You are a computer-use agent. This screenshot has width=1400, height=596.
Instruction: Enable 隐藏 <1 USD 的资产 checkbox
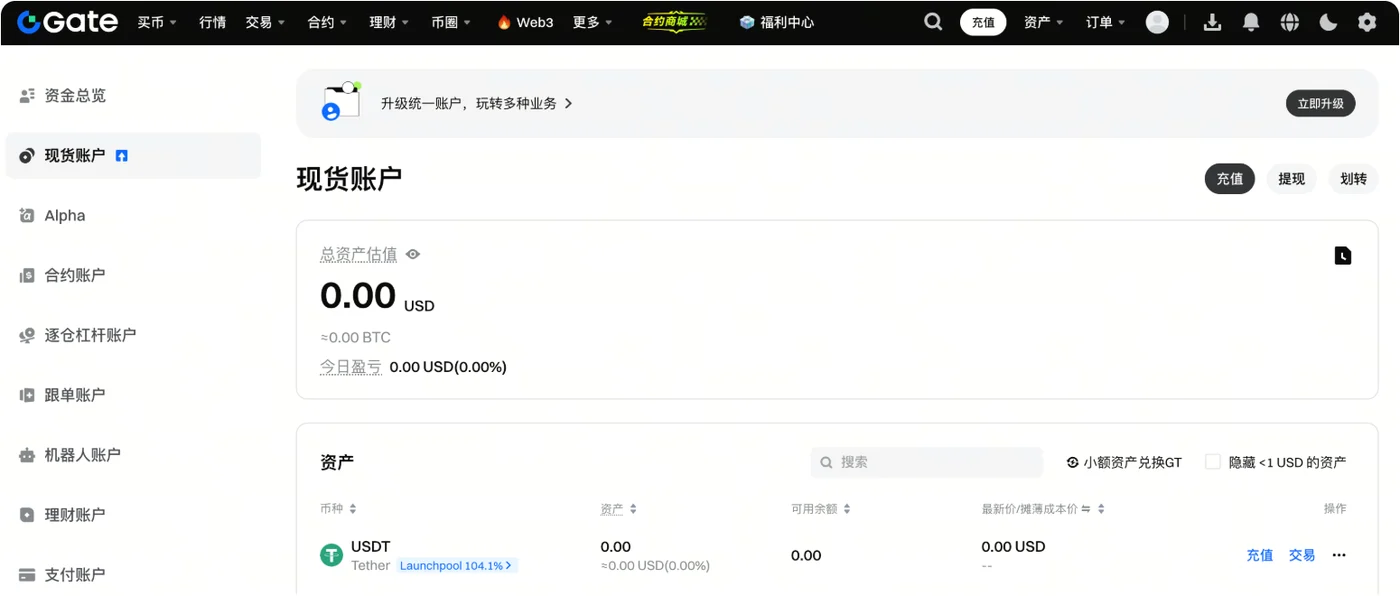point(1213,462)
